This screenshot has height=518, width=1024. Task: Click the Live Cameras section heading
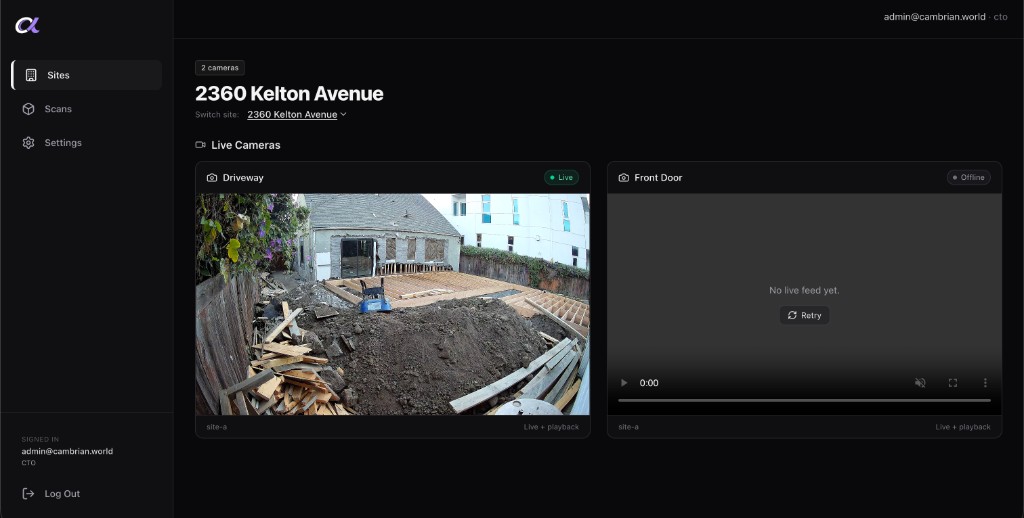(x=246, y=145)
